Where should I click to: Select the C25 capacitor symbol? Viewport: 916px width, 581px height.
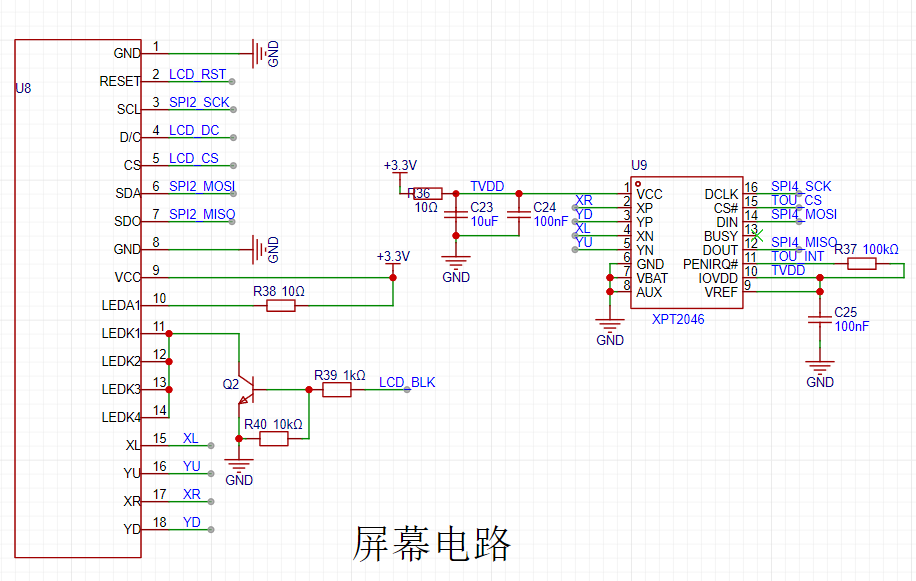tap(820, 319)
